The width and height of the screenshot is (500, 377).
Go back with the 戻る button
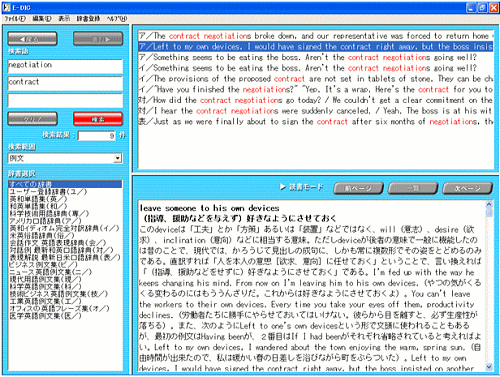coord(32,39)
